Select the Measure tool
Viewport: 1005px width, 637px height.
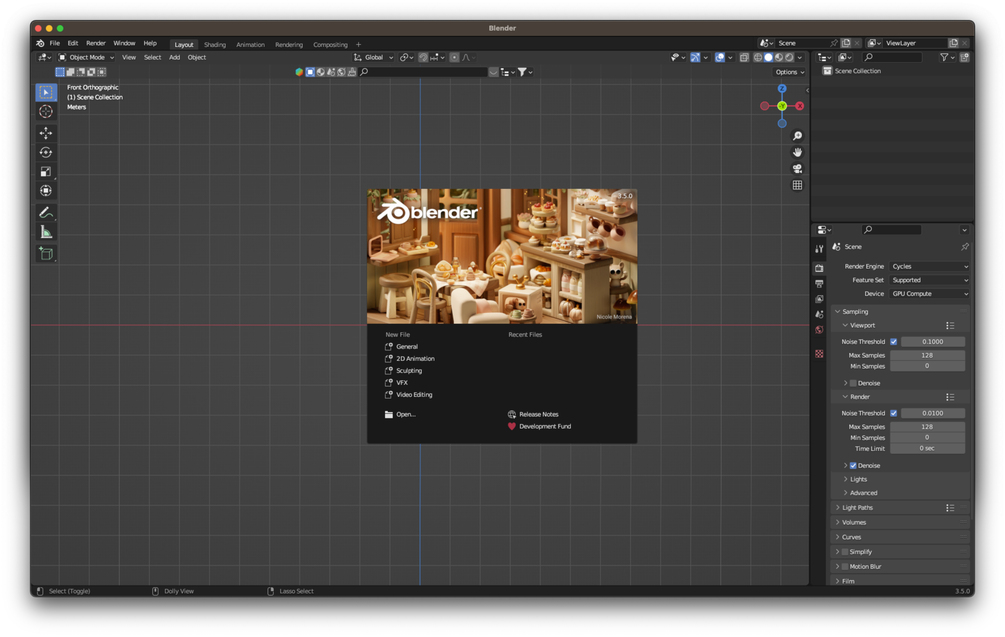pos(46,231)
